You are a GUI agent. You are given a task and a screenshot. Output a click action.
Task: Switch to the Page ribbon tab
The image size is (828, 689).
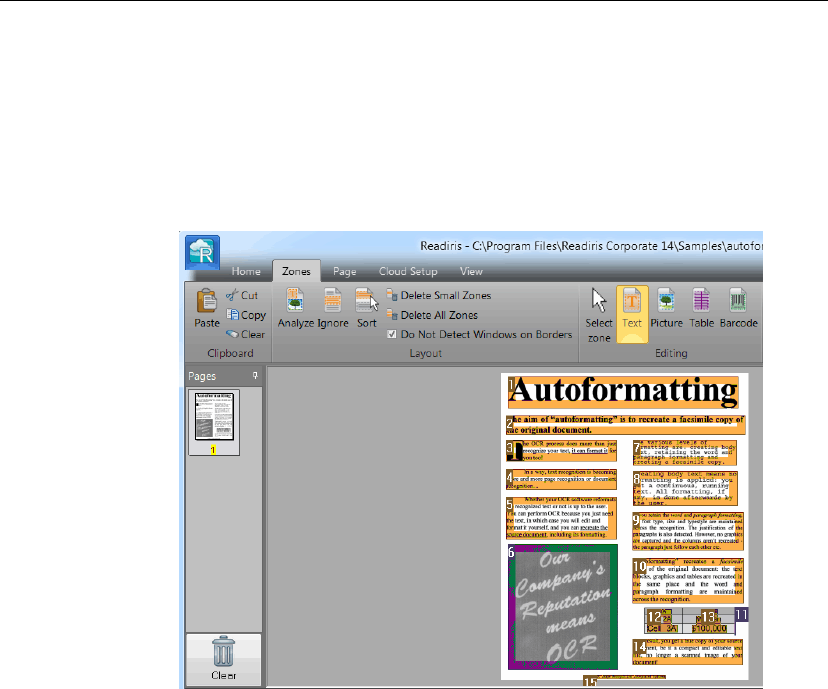[x=344, y=271]
